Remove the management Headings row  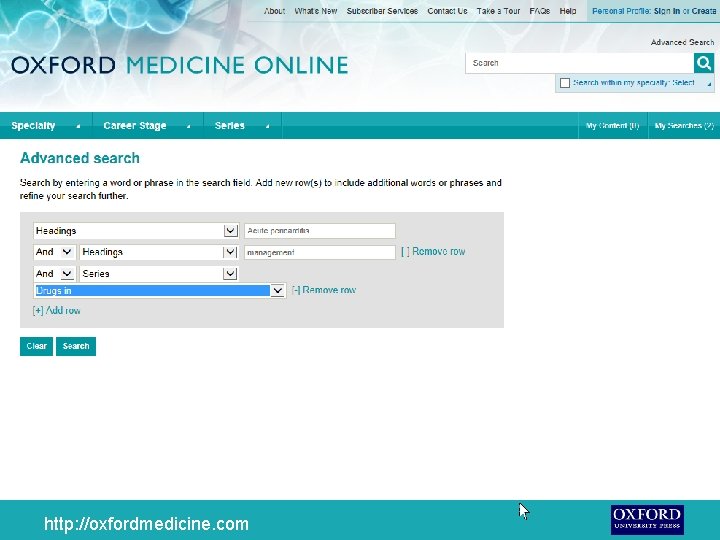433,252
